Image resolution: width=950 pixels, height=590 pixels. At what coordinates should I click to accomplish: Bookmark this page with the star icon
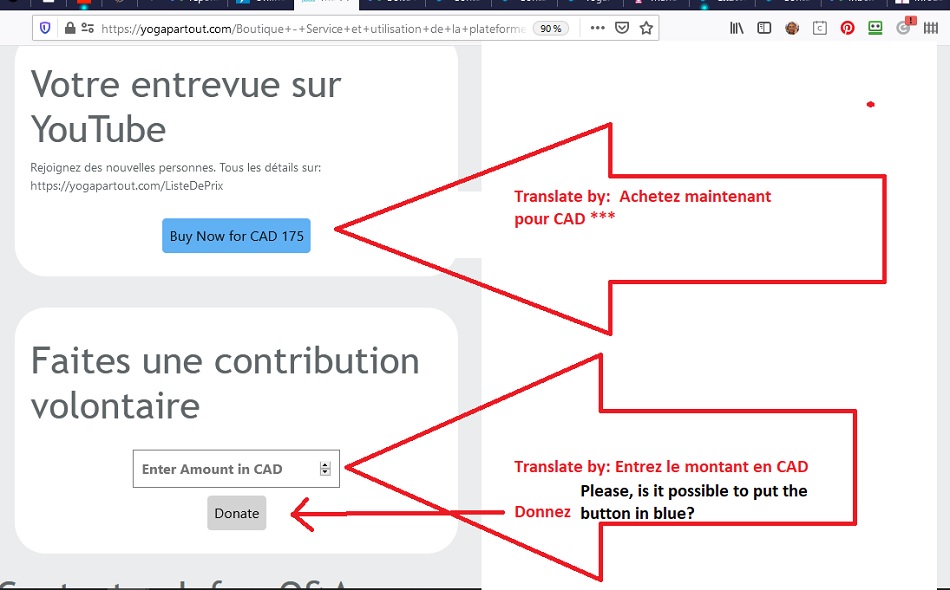pos(646,28)
